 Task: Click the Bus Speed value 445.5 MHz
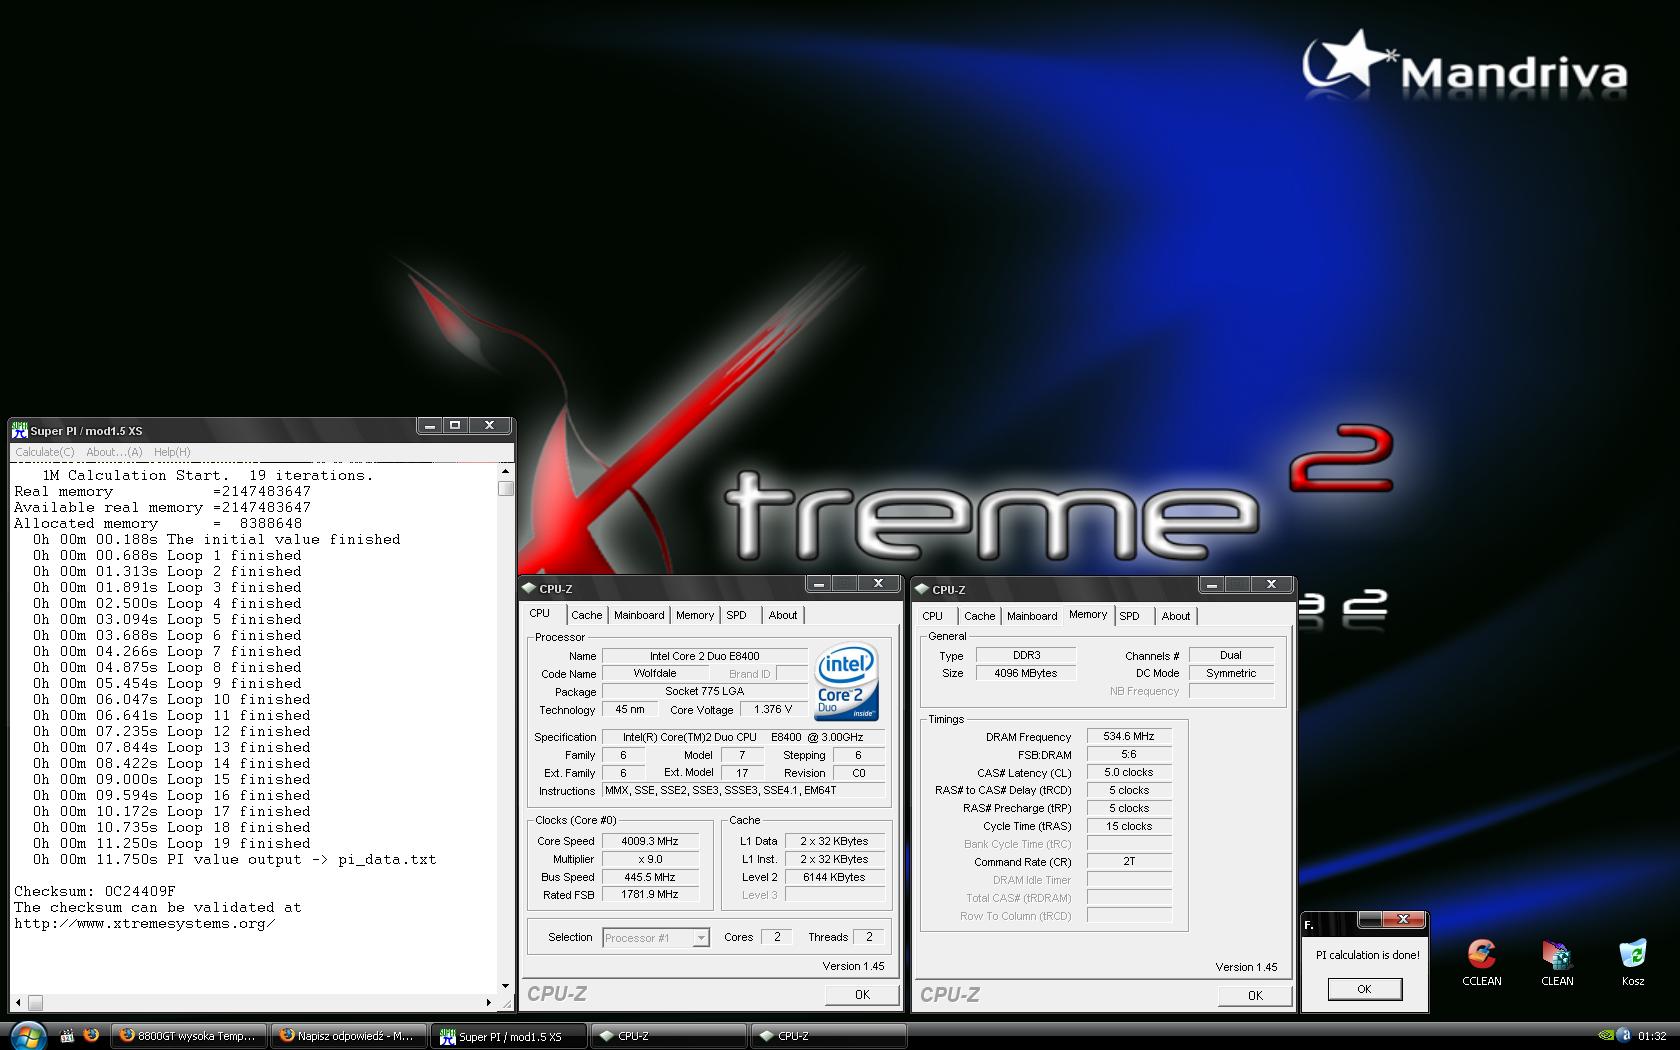(650, 878)
